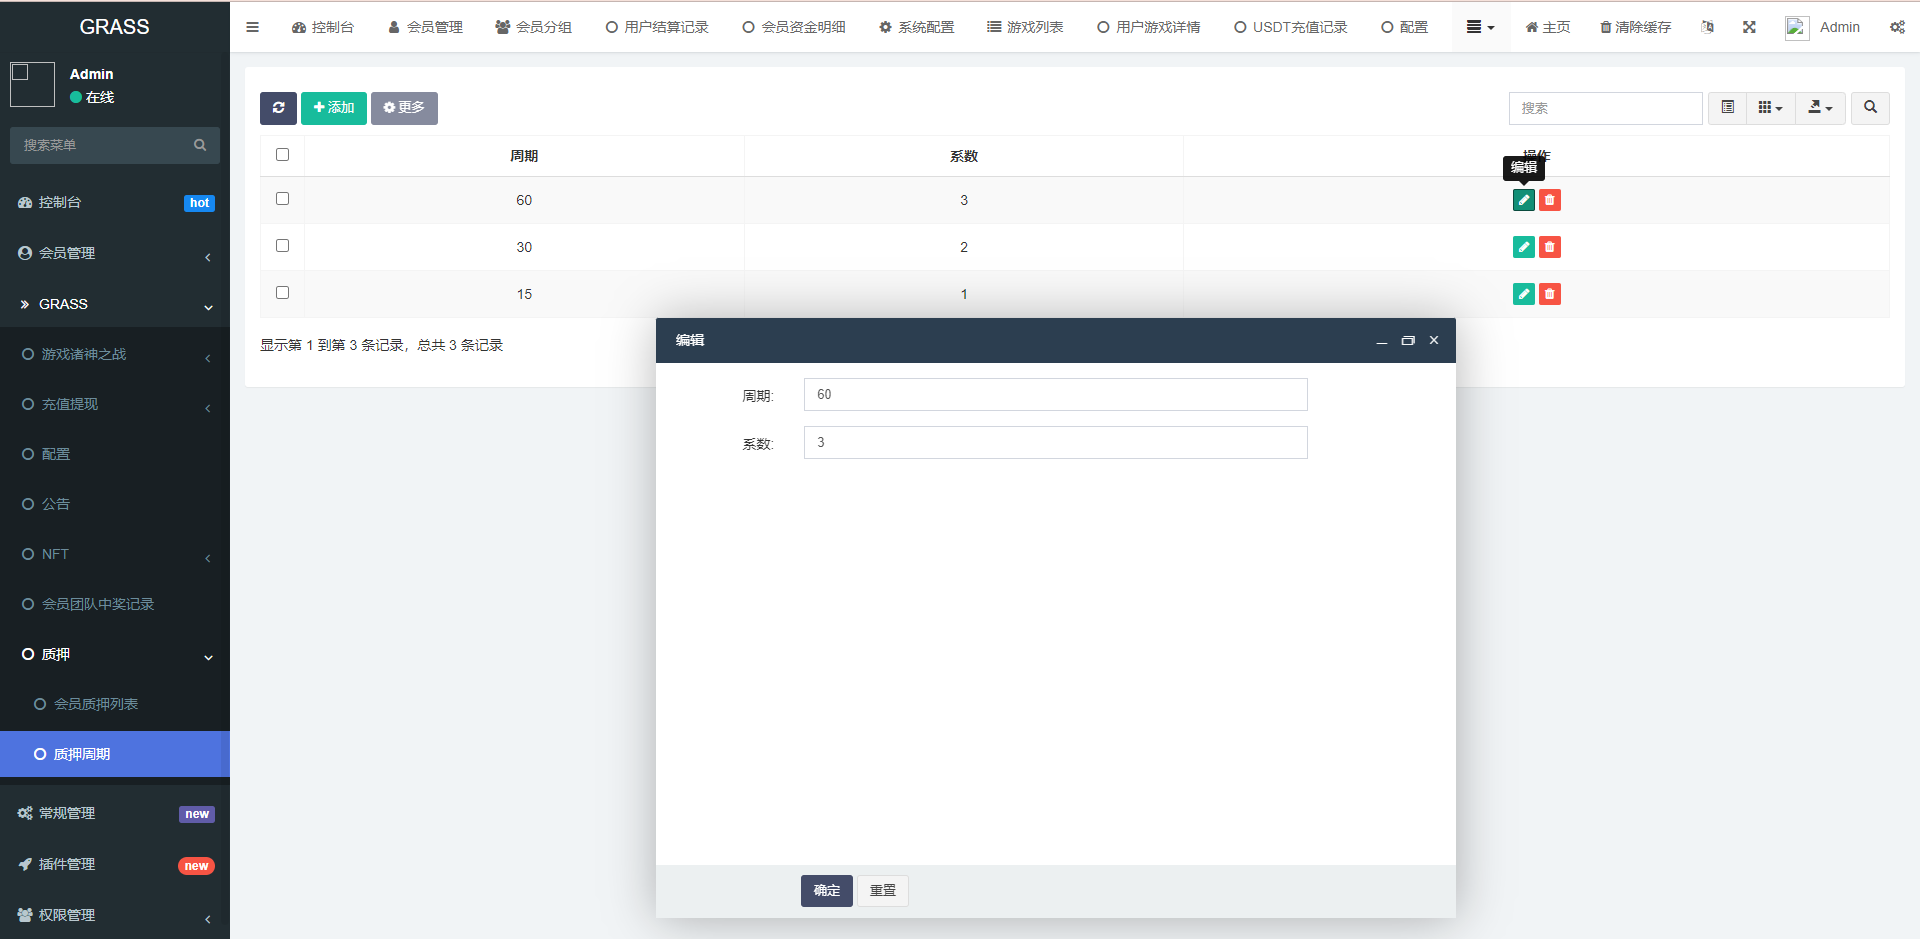Check the checkbox for the row with cycle 60
The height and width of the screenshot is (939, 1920).
(x=282, y=198)
